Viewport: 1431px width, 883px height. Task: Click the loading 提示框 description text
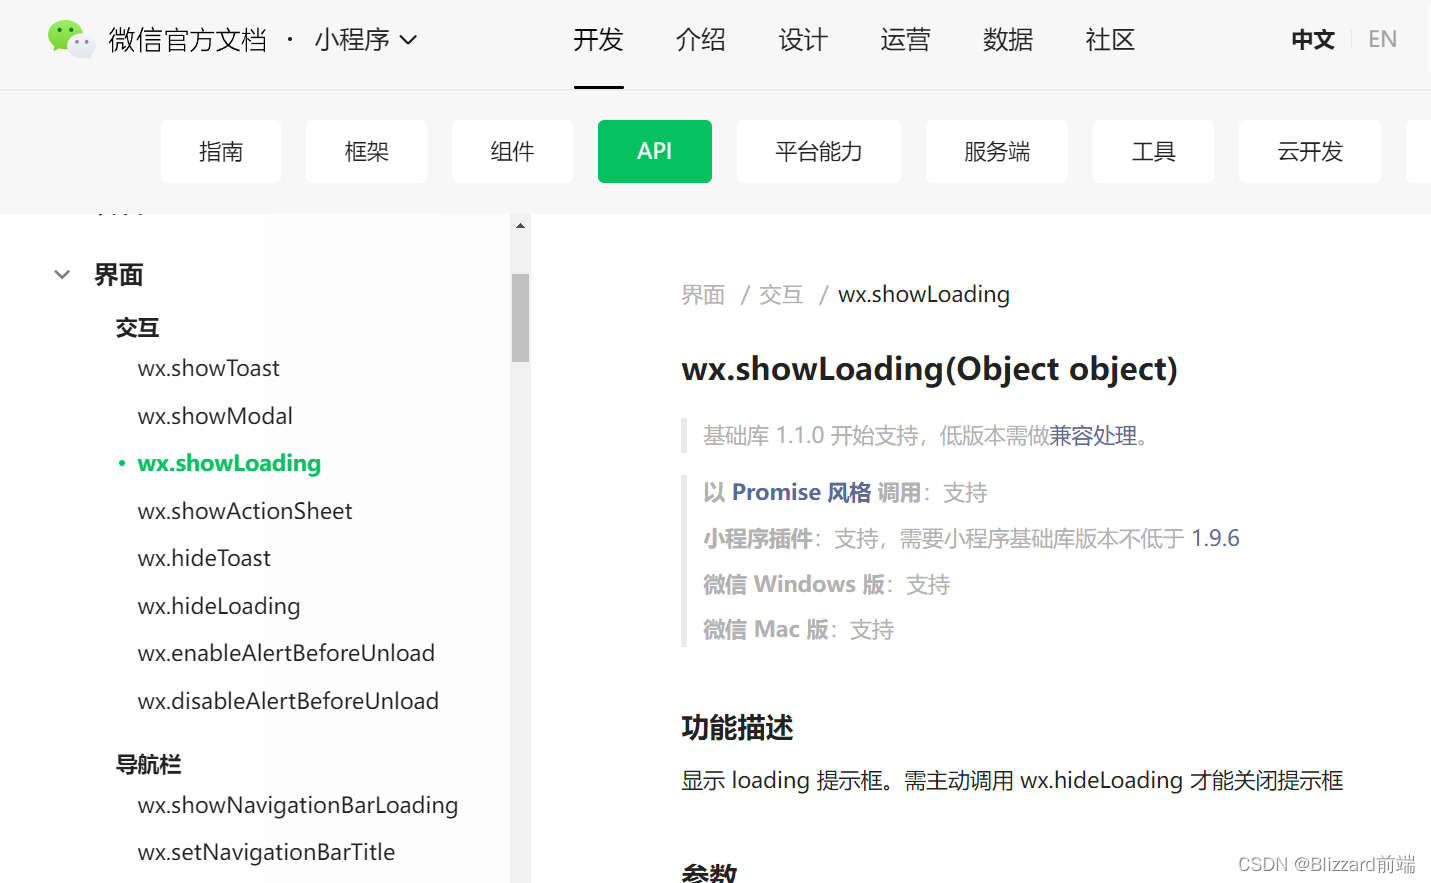tap(1012, 780)
